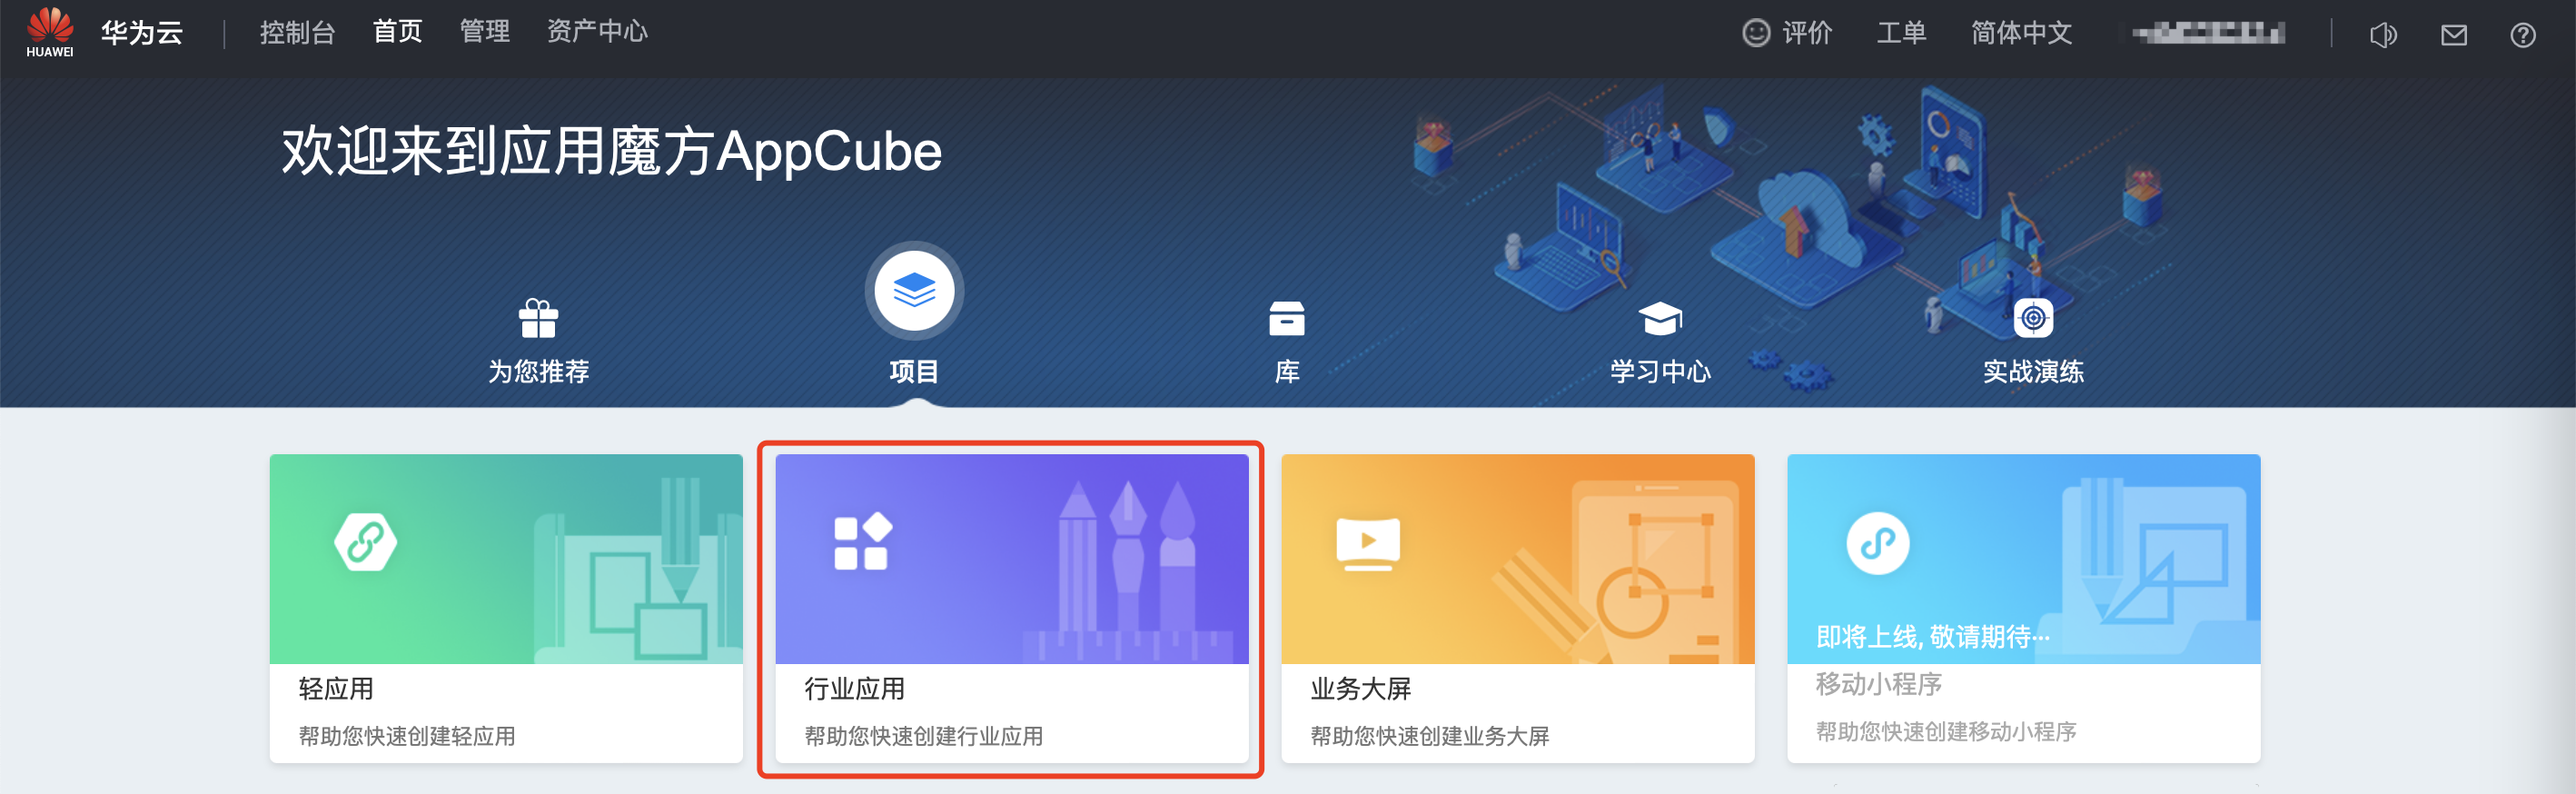Click 帮助您快速创建业务大屏 description
The width and height of the screenshot is (2576, 794).
click(x=1430, y=736)
